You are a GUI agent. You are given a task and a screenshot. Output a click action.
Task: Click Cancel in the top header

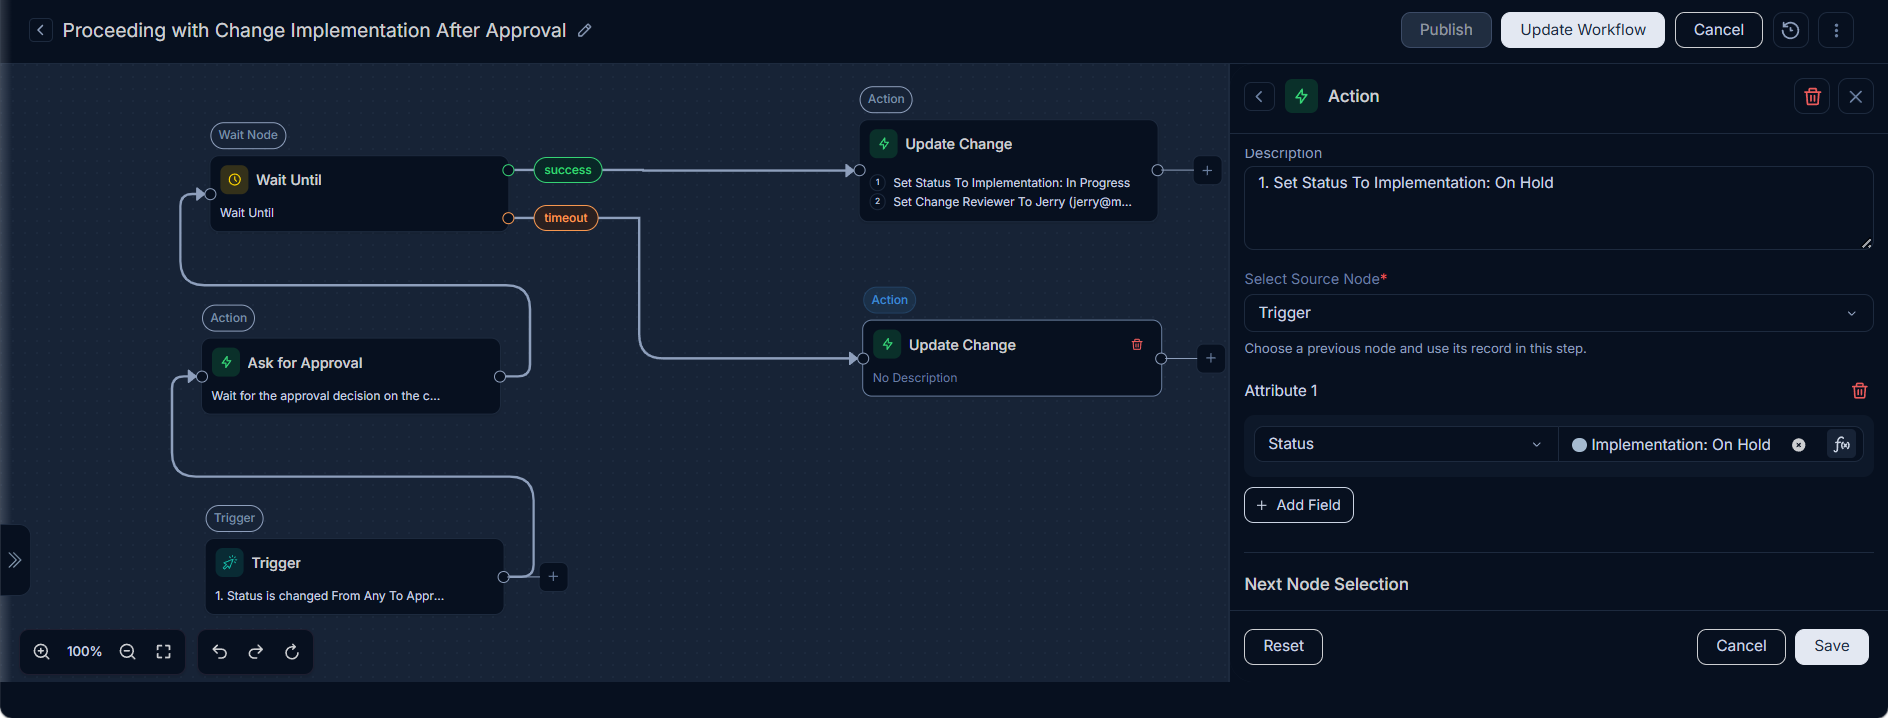pos(1718,30)
